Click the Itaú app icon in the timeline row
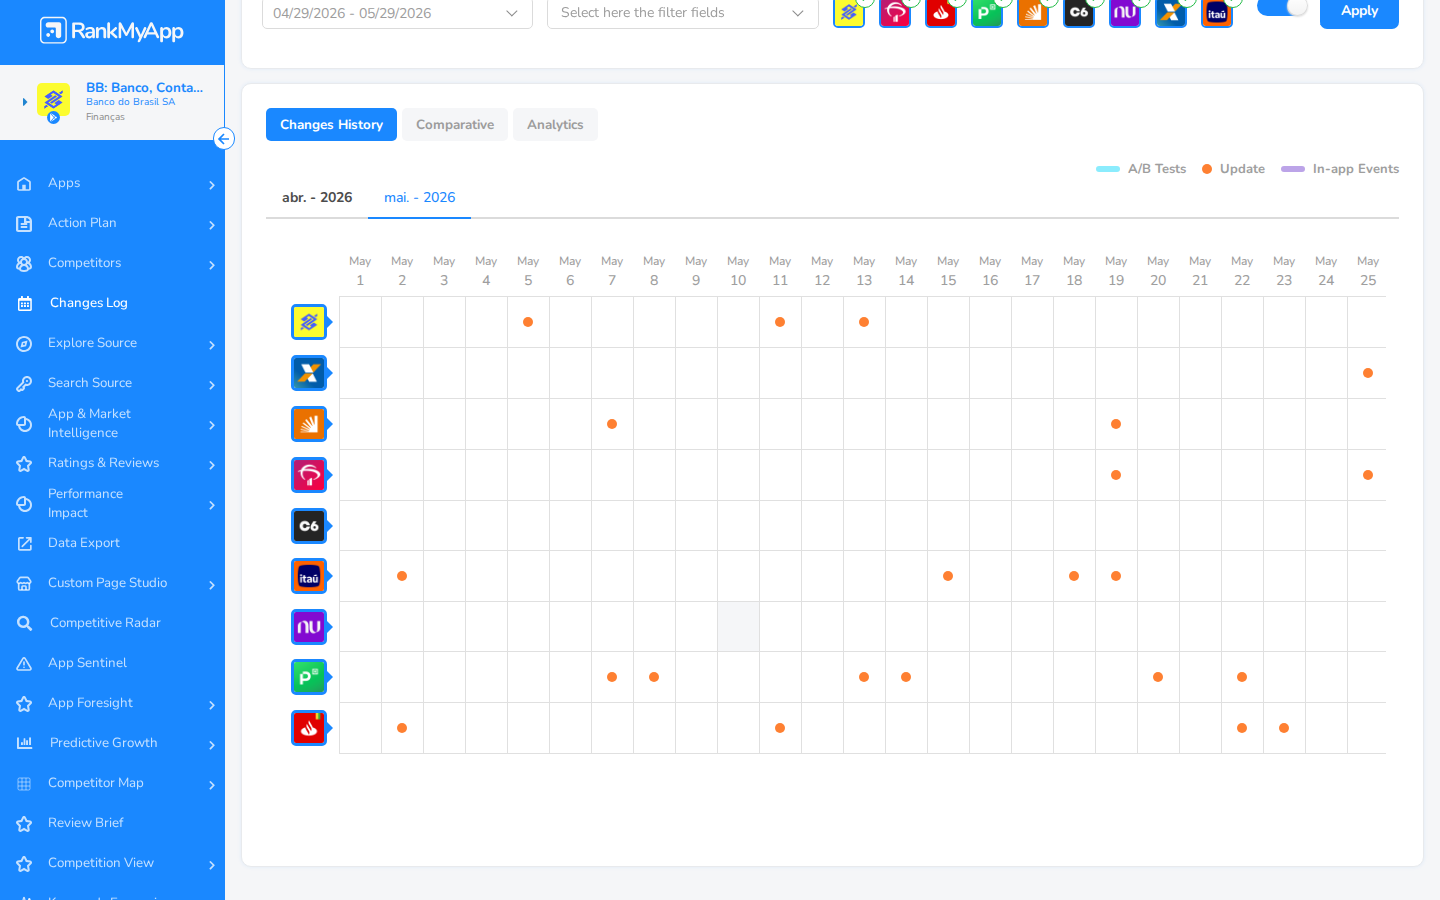 [x=309, y=576]
